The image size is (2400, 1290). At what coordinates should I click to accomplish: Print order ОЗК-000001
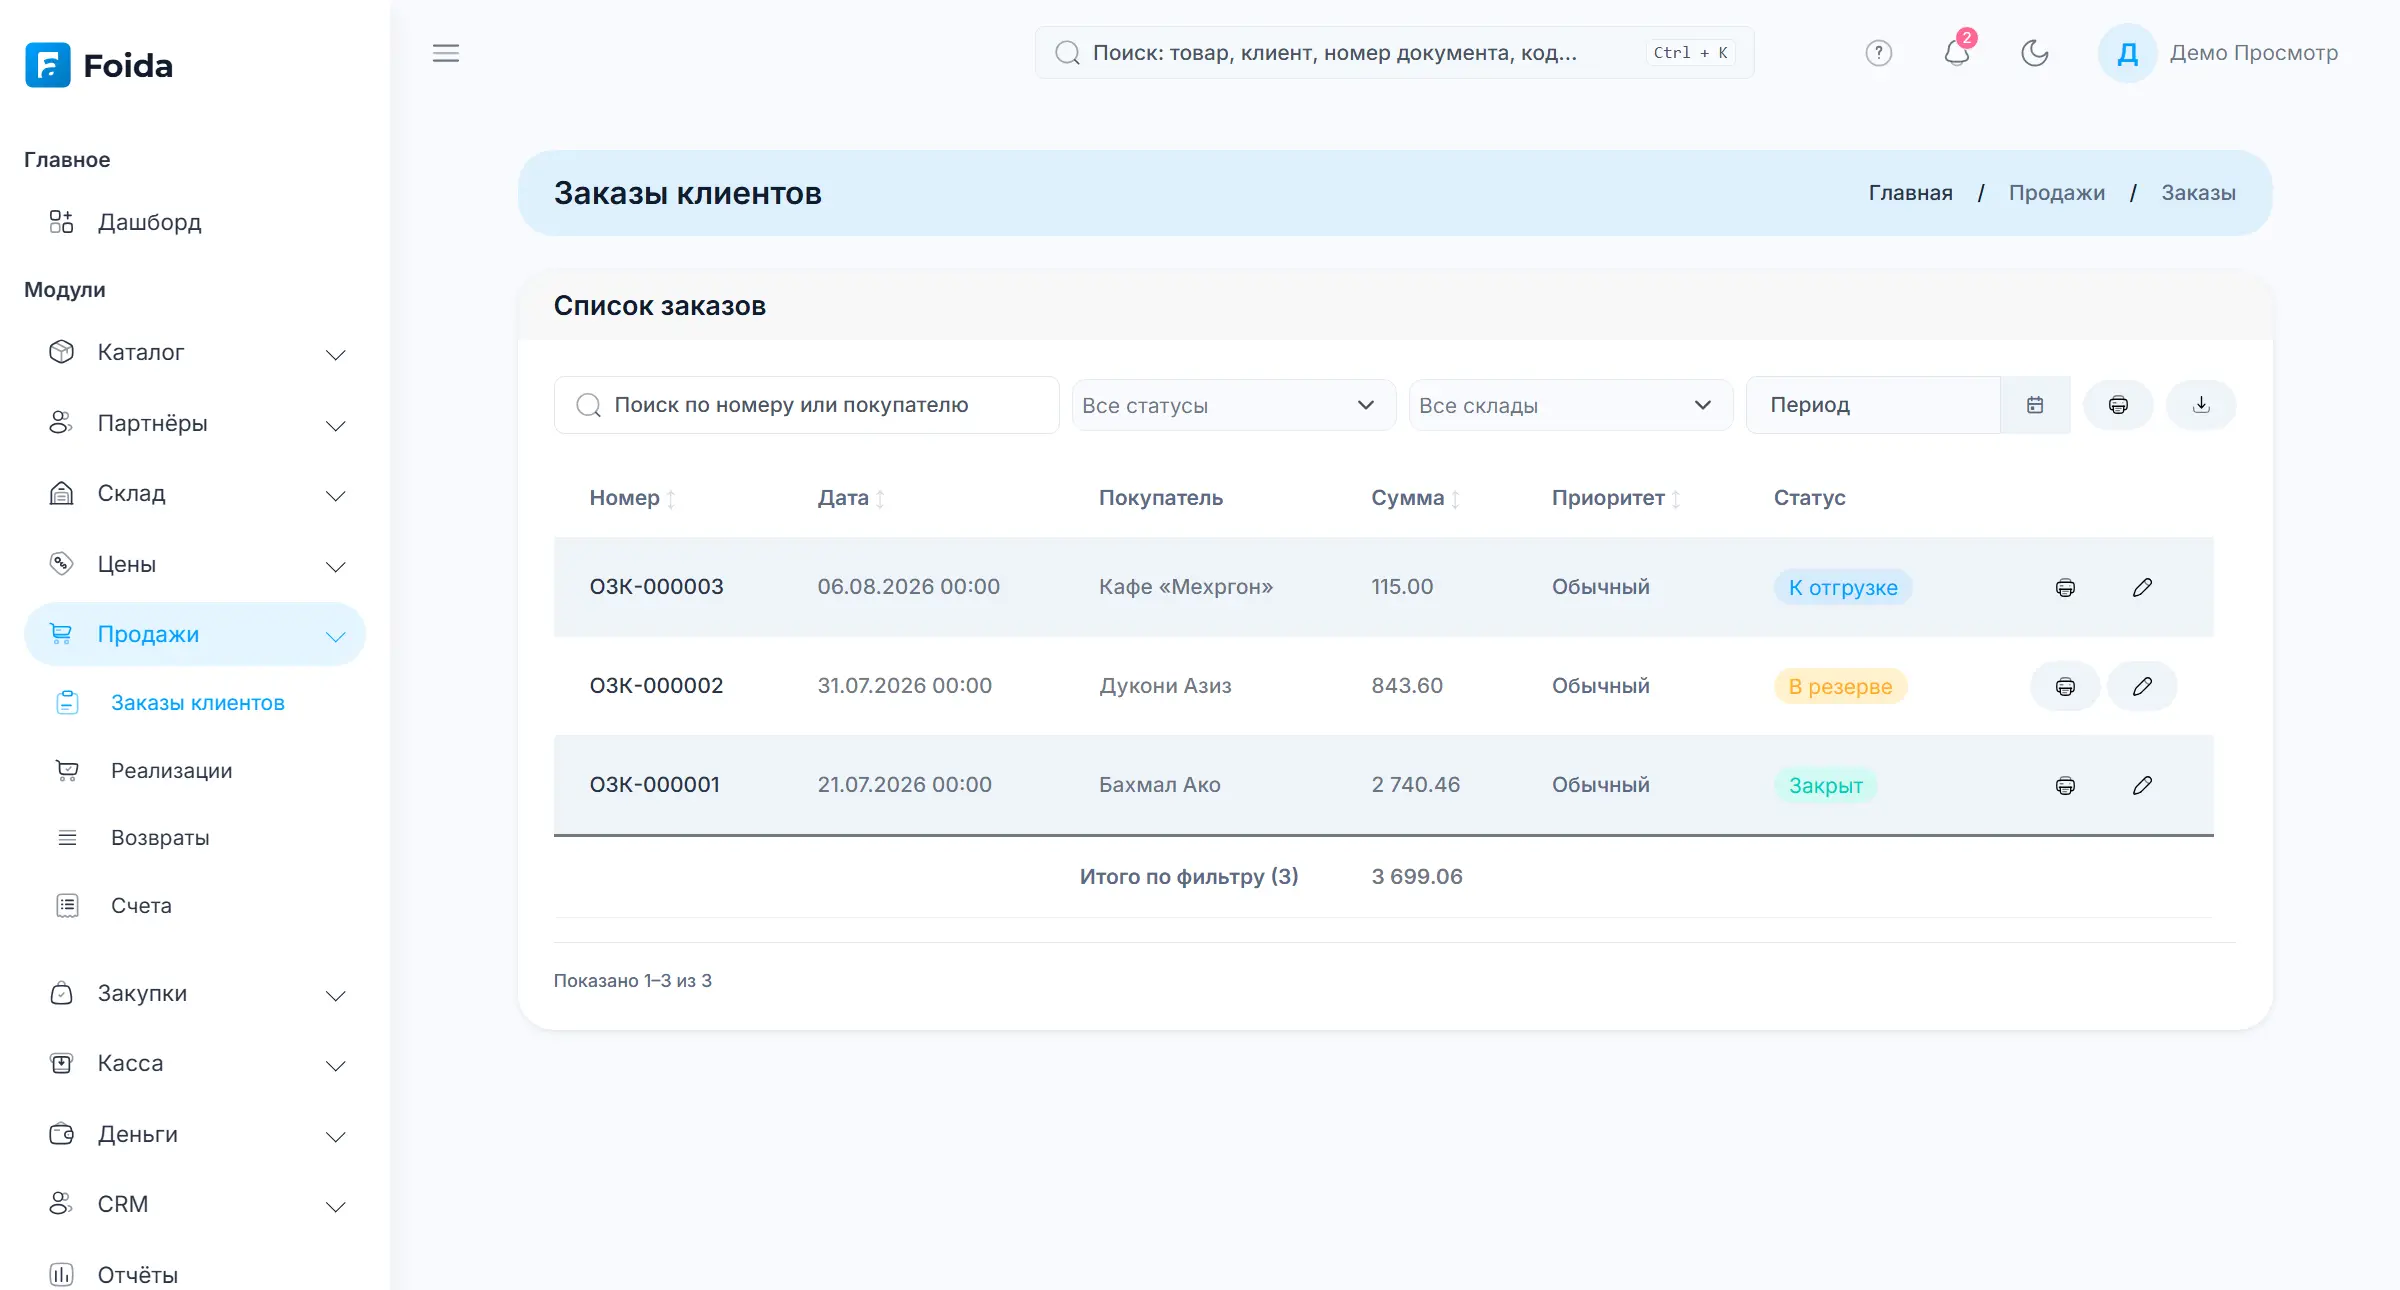(x=2065, y=785)
